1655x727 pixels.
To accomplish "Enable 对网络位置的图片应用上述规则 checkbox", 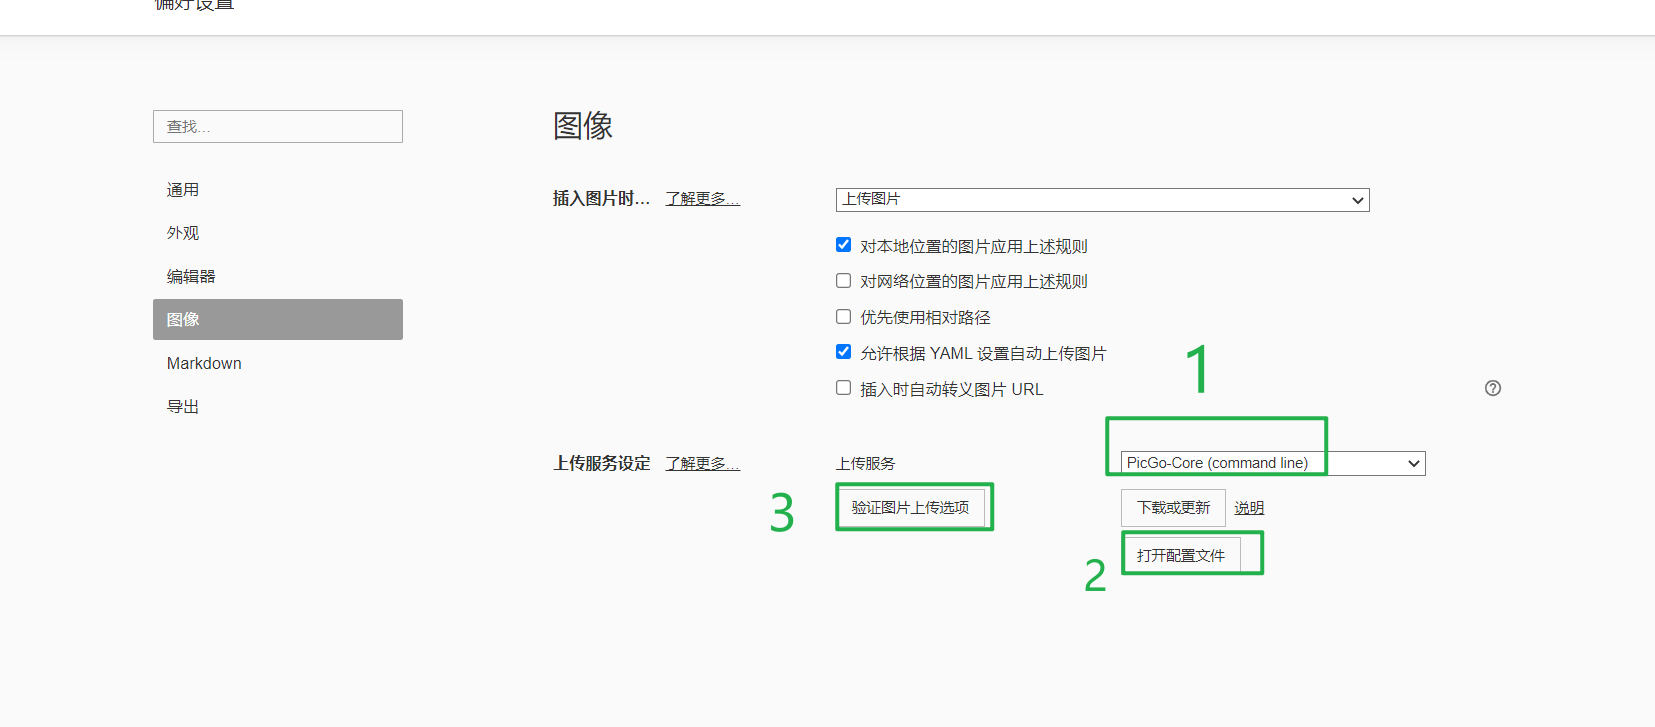I will click(x=843, y=281).
